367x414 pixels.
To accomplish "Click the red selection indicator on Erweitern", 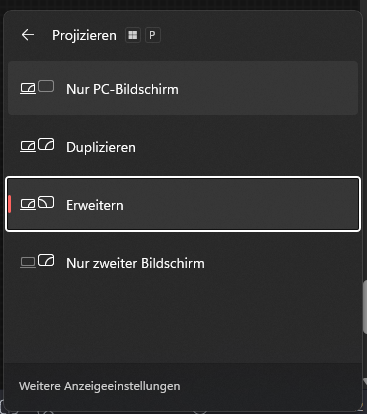I will tap(10, 204).
